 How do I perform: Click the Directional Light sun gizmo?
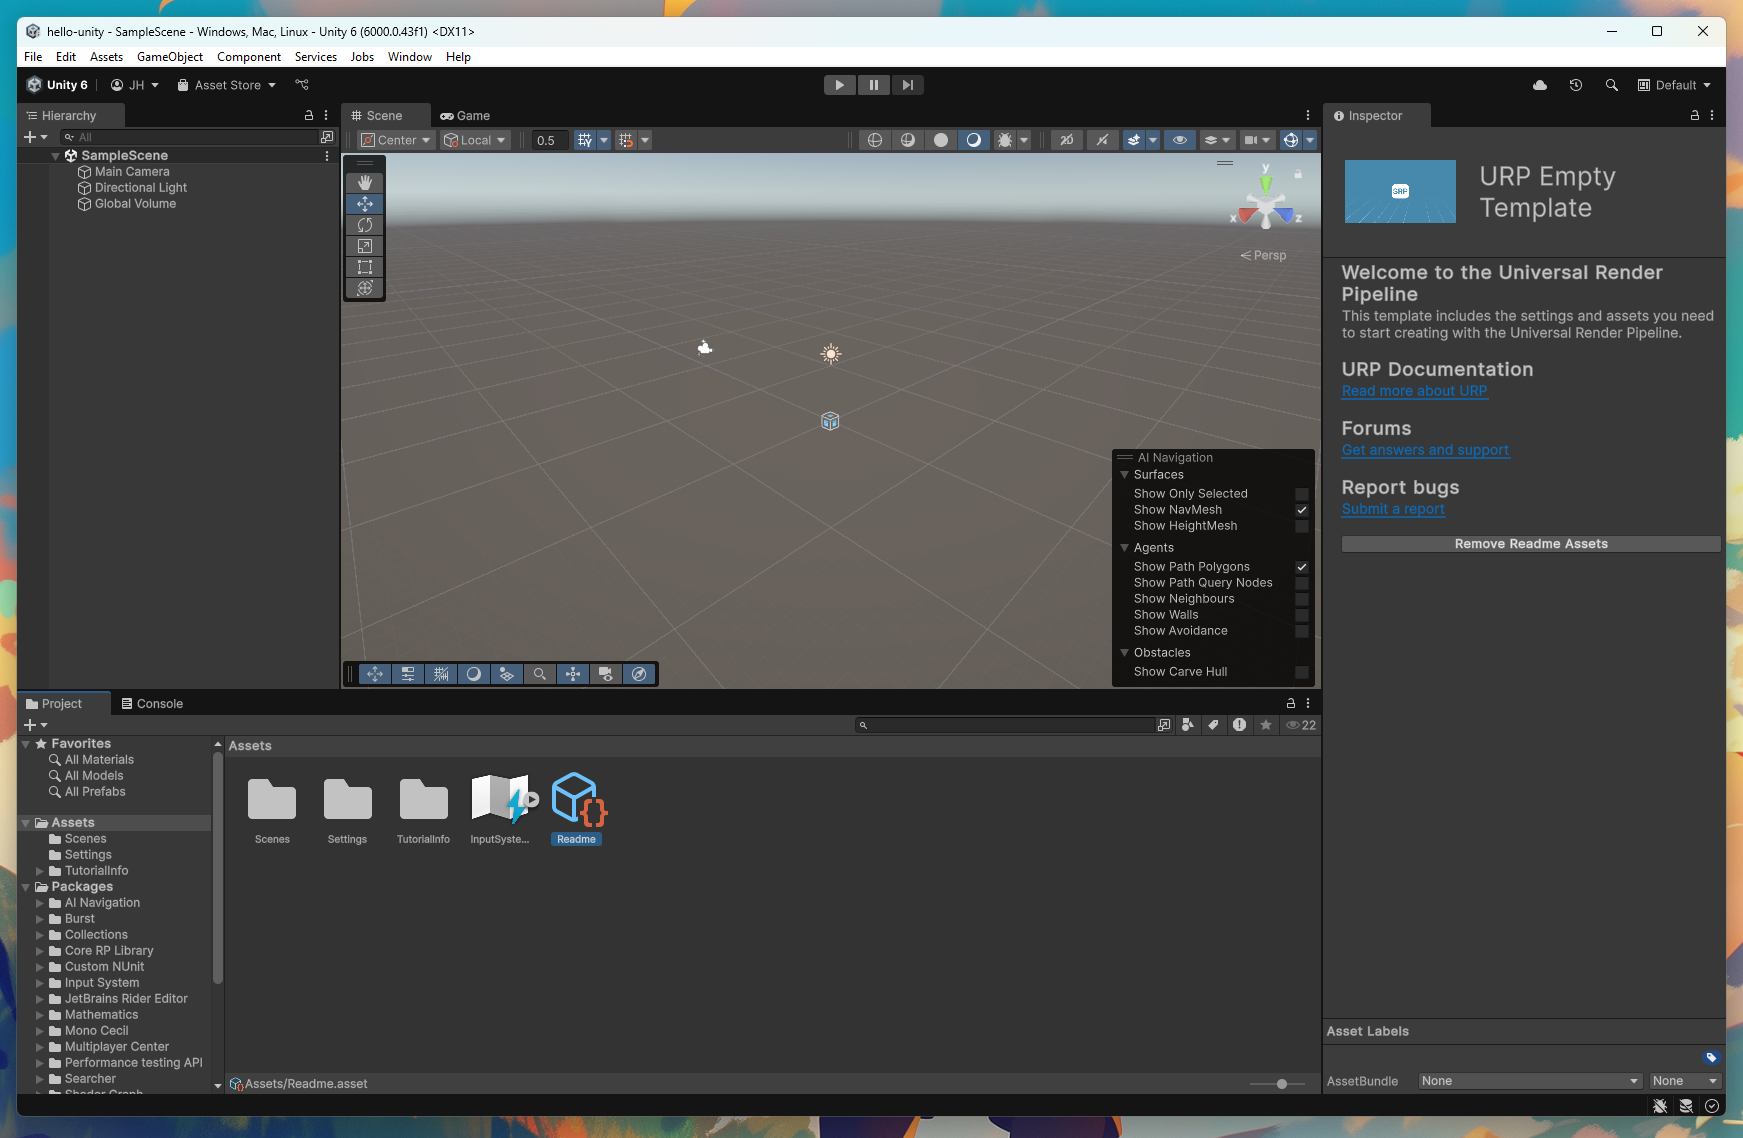point(831,354)
